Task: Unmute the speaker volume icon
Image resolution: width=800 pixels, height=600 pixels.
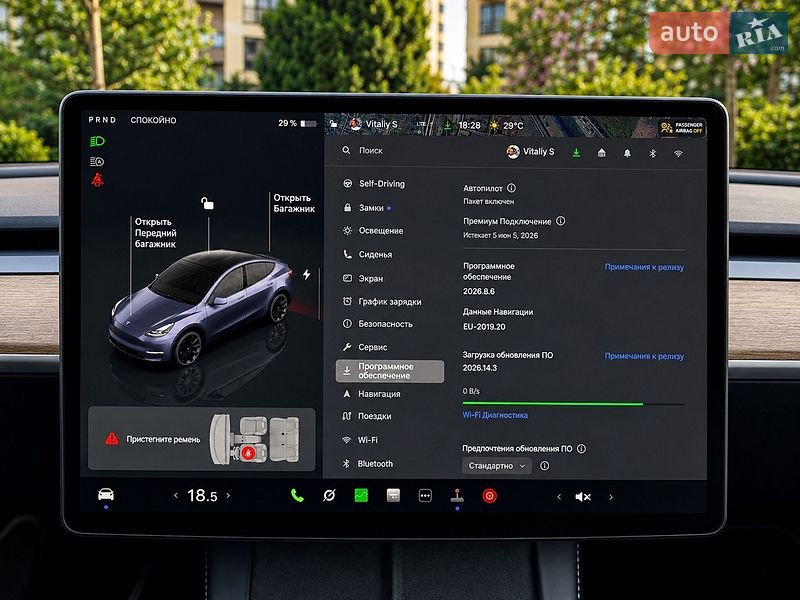Action: (583, 497)
